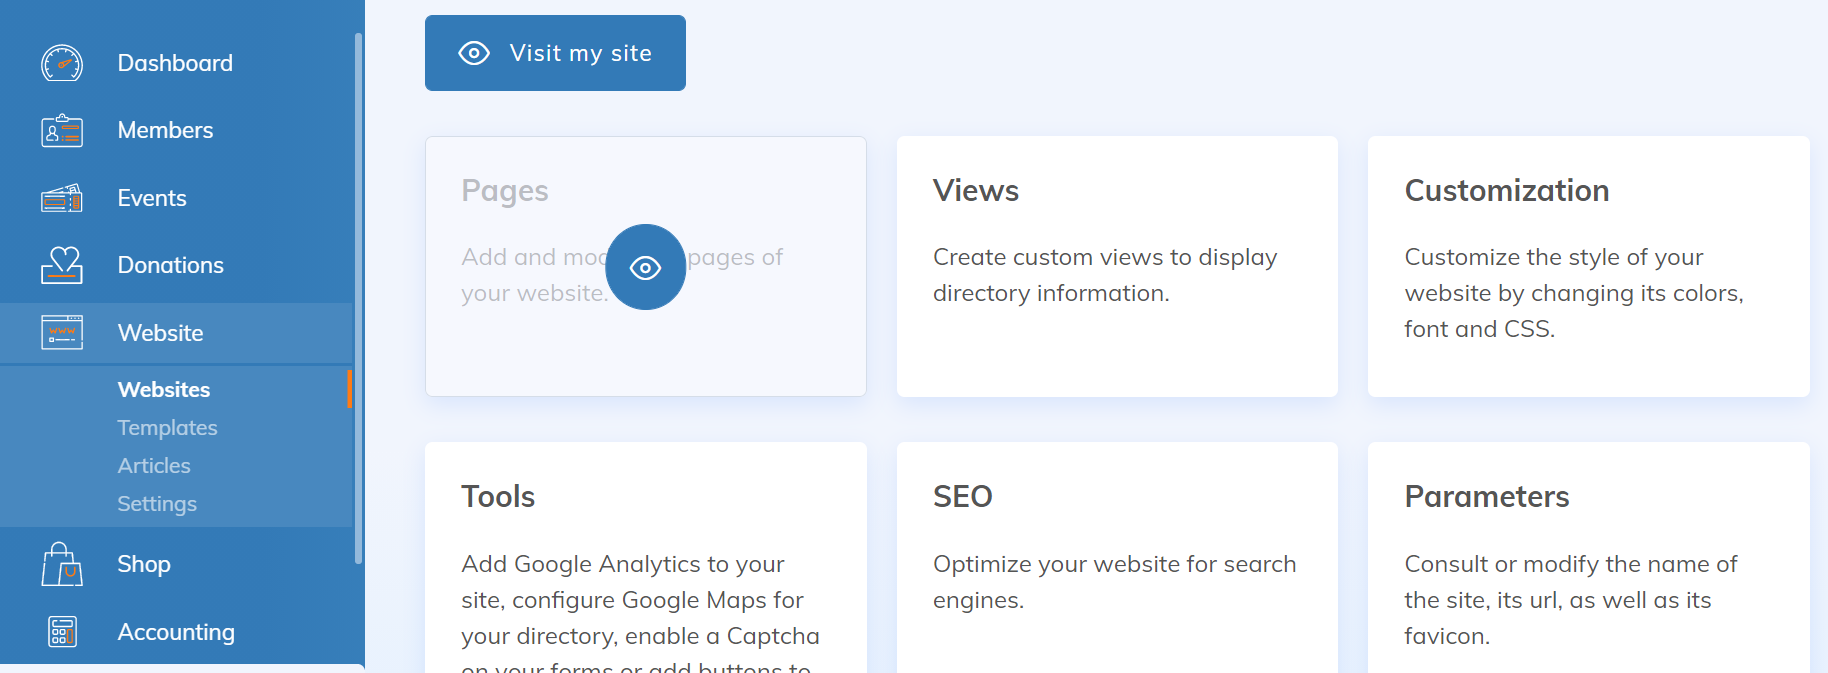
Task: Click the Accounting calculator icon
Action: (x=62, y=632)
